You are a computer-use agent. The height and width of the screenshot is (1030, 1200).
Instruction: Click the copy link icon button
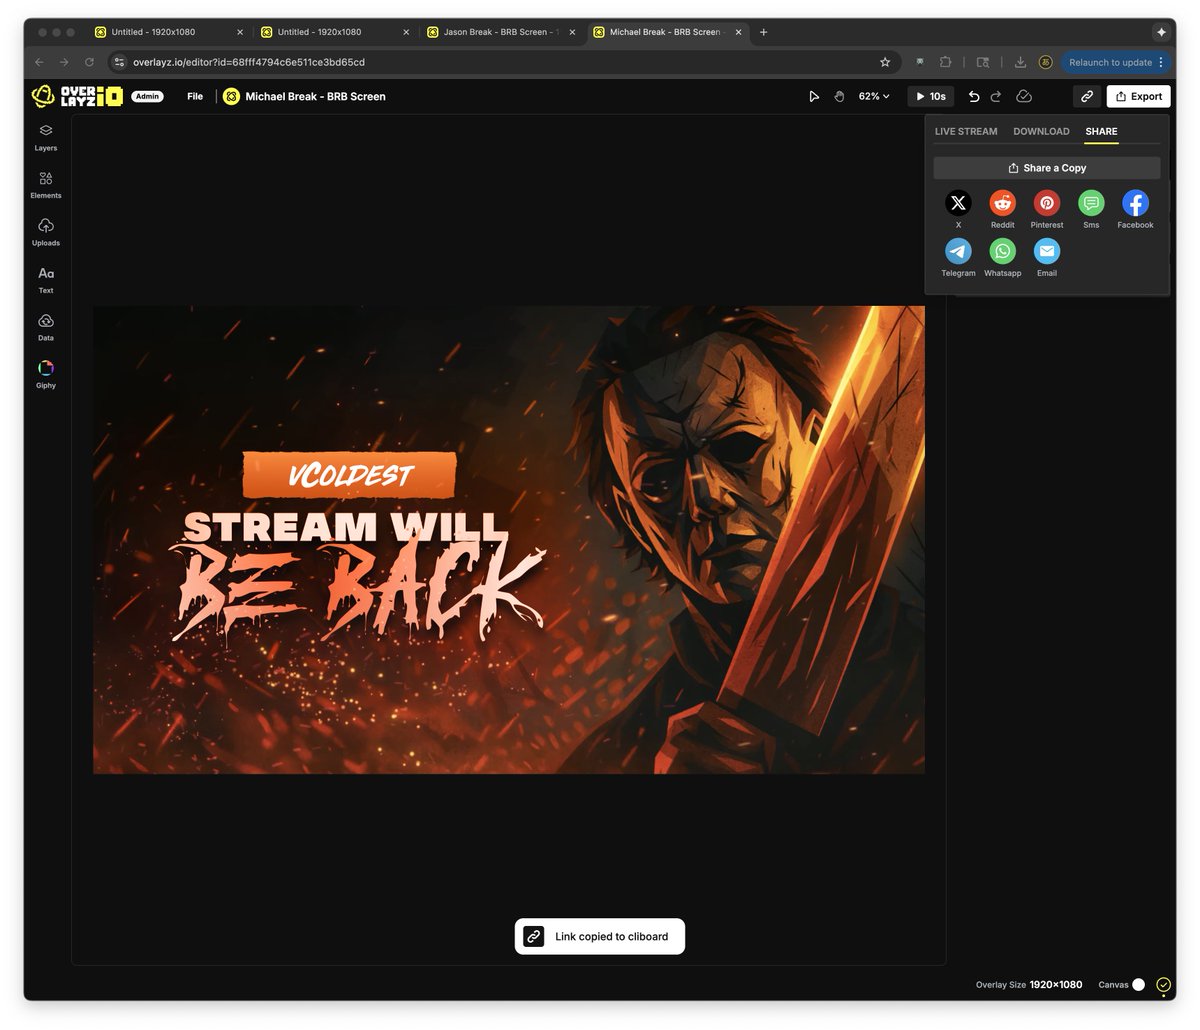tap(1087, 96)
